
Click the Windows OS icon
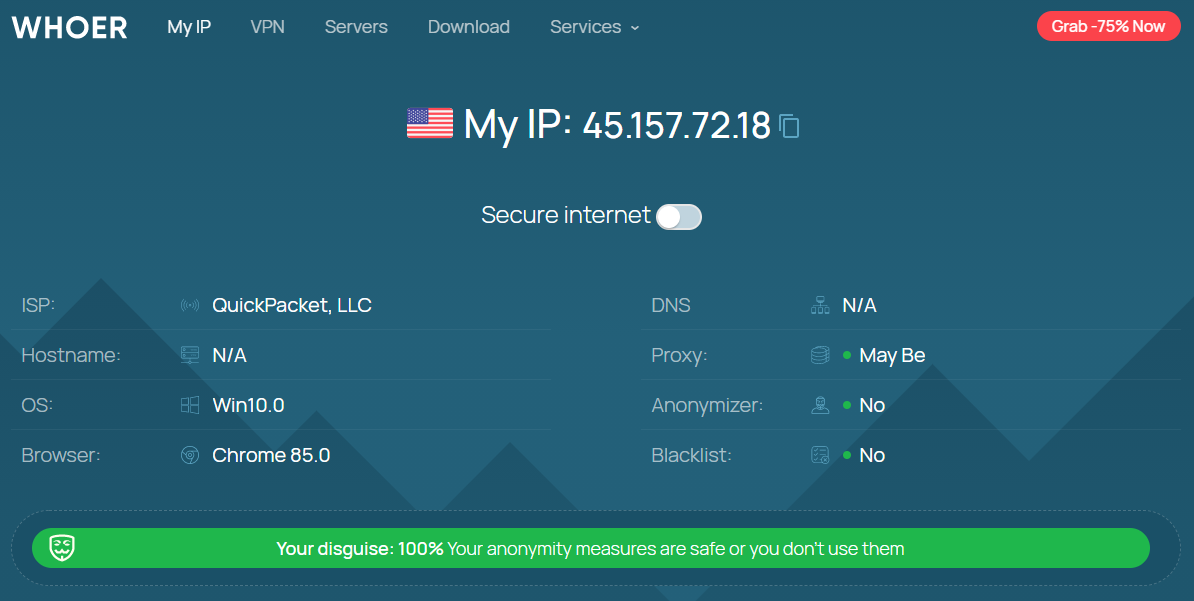190,405
